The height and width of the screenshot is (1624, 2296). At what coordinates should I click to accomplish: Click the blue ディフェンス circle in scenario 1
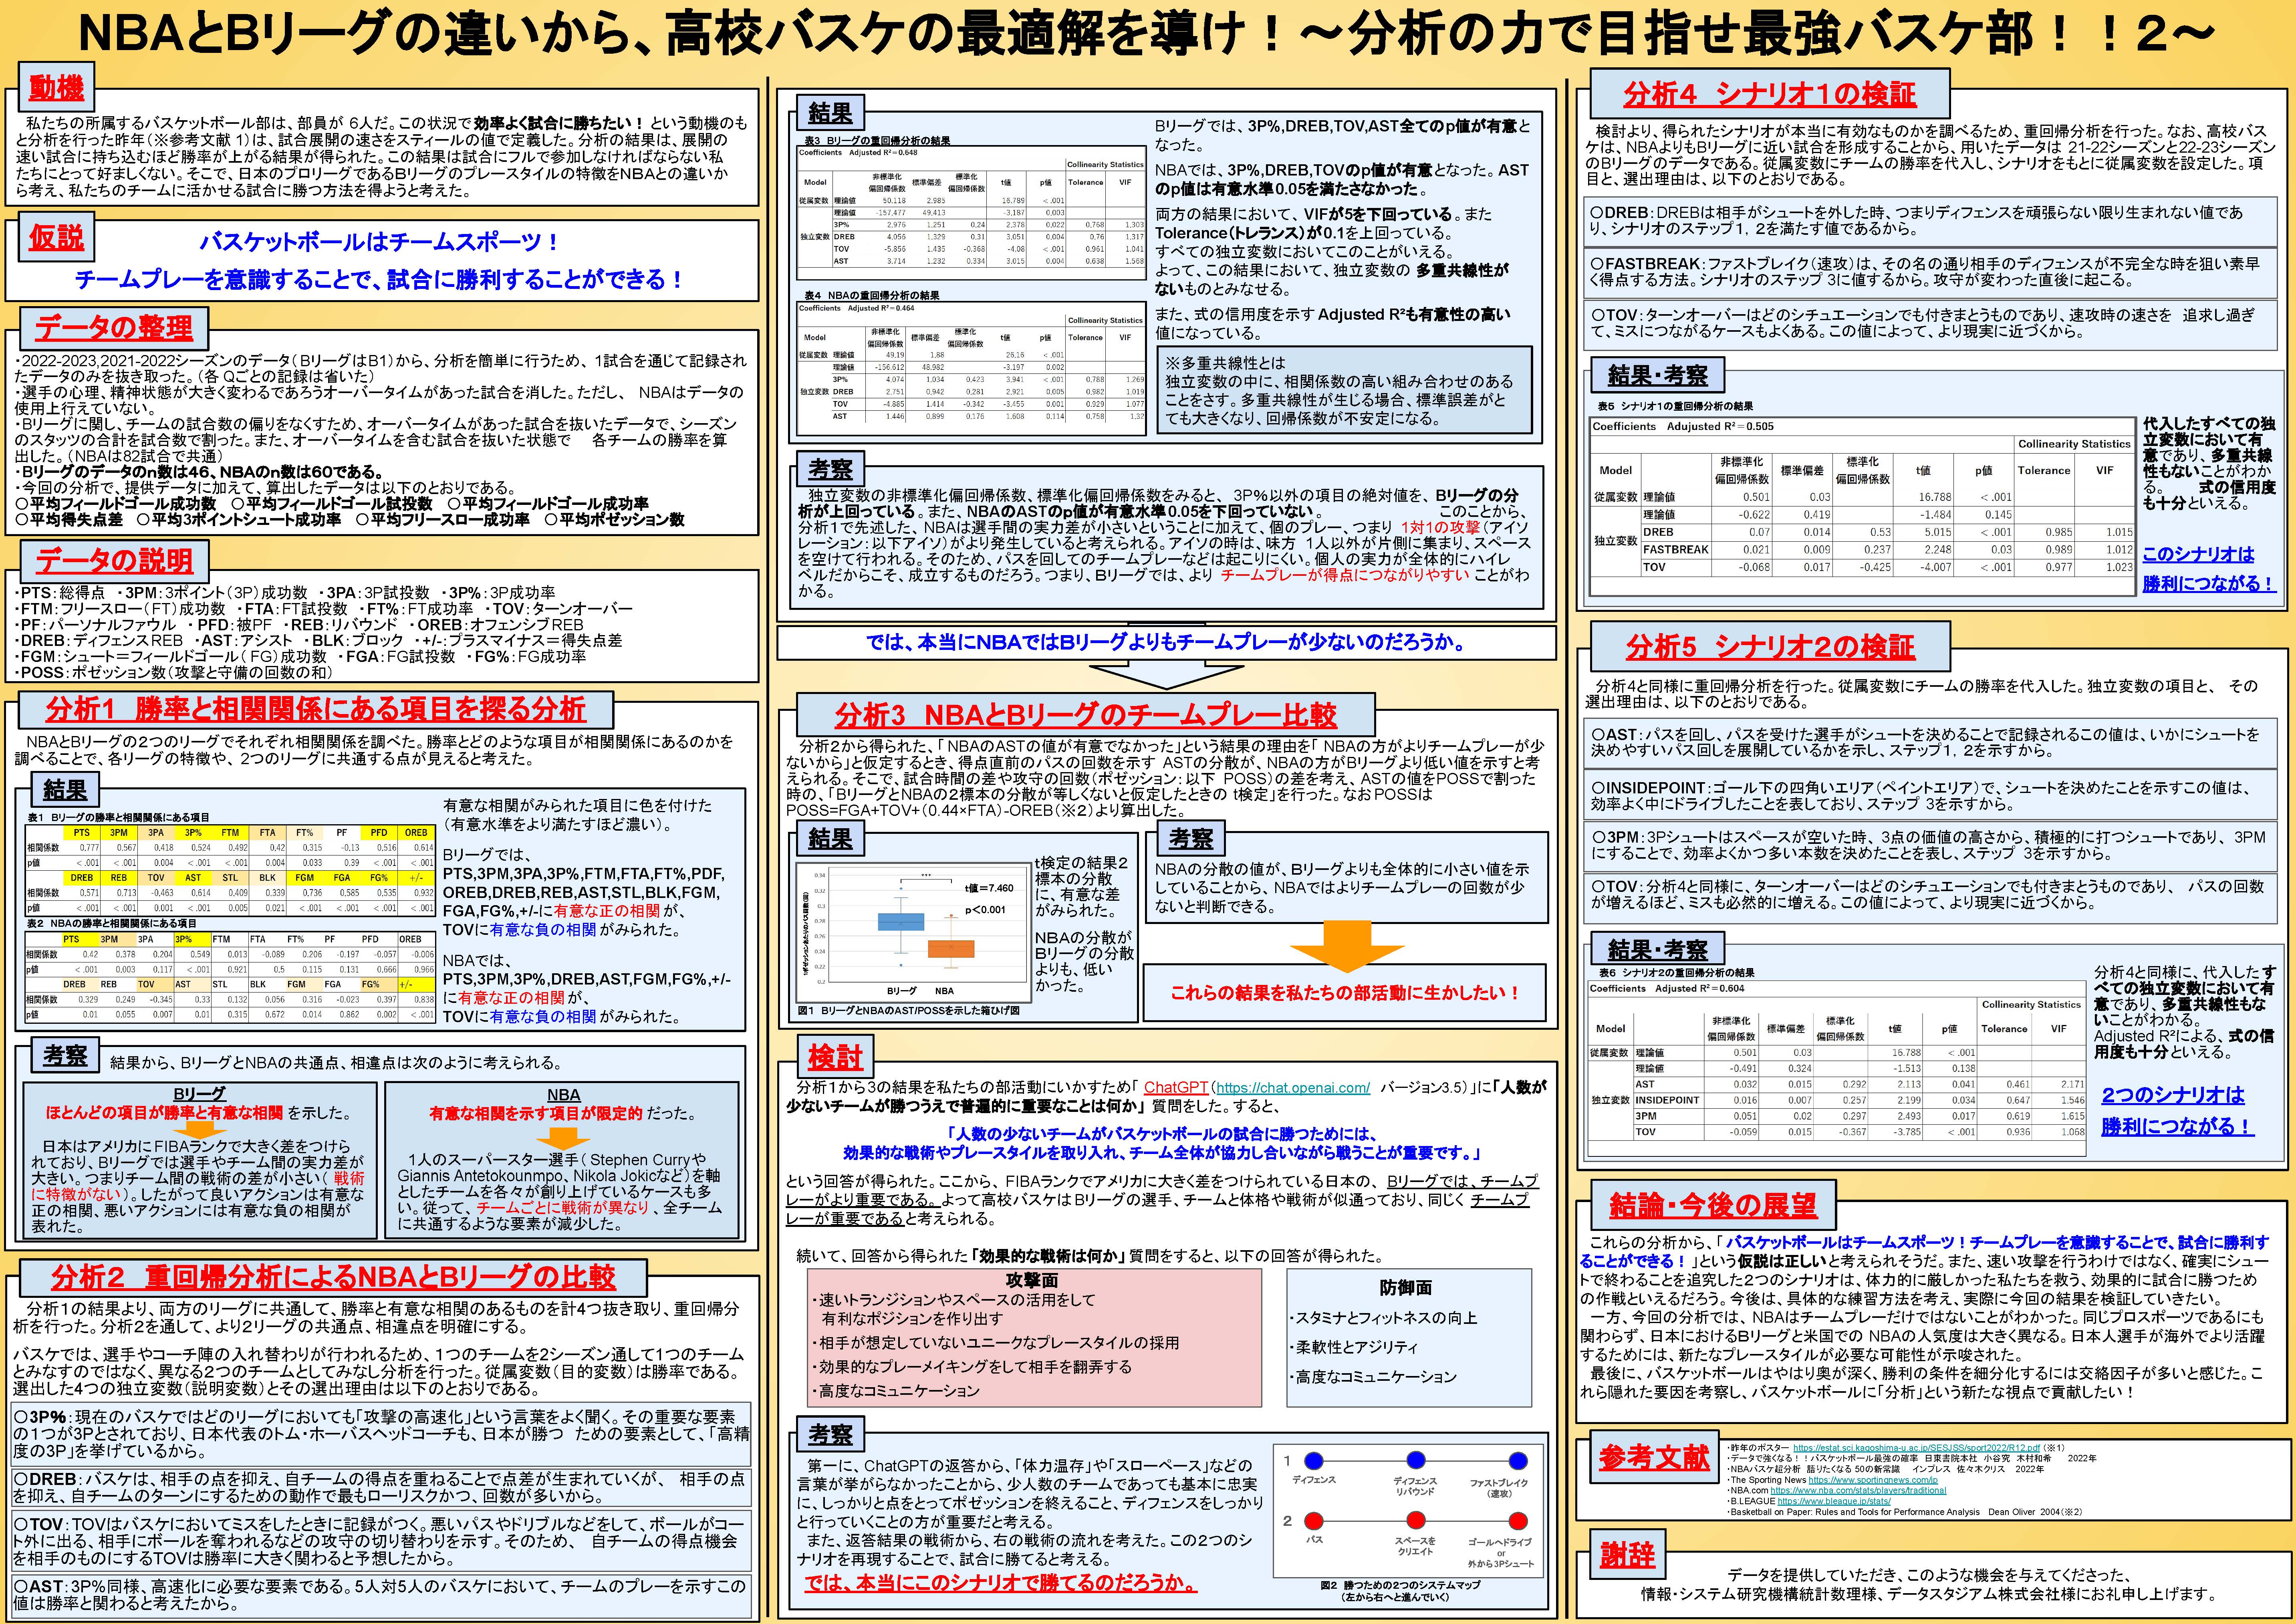click(x=1314, y=1460)
